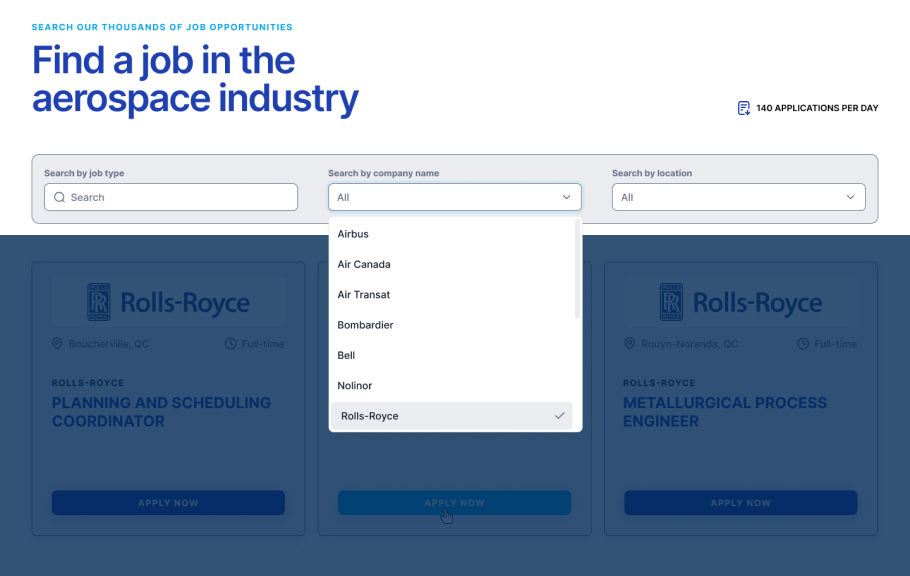
Task: Click the Boucherville location pin icon
Action: pos(57,344)
